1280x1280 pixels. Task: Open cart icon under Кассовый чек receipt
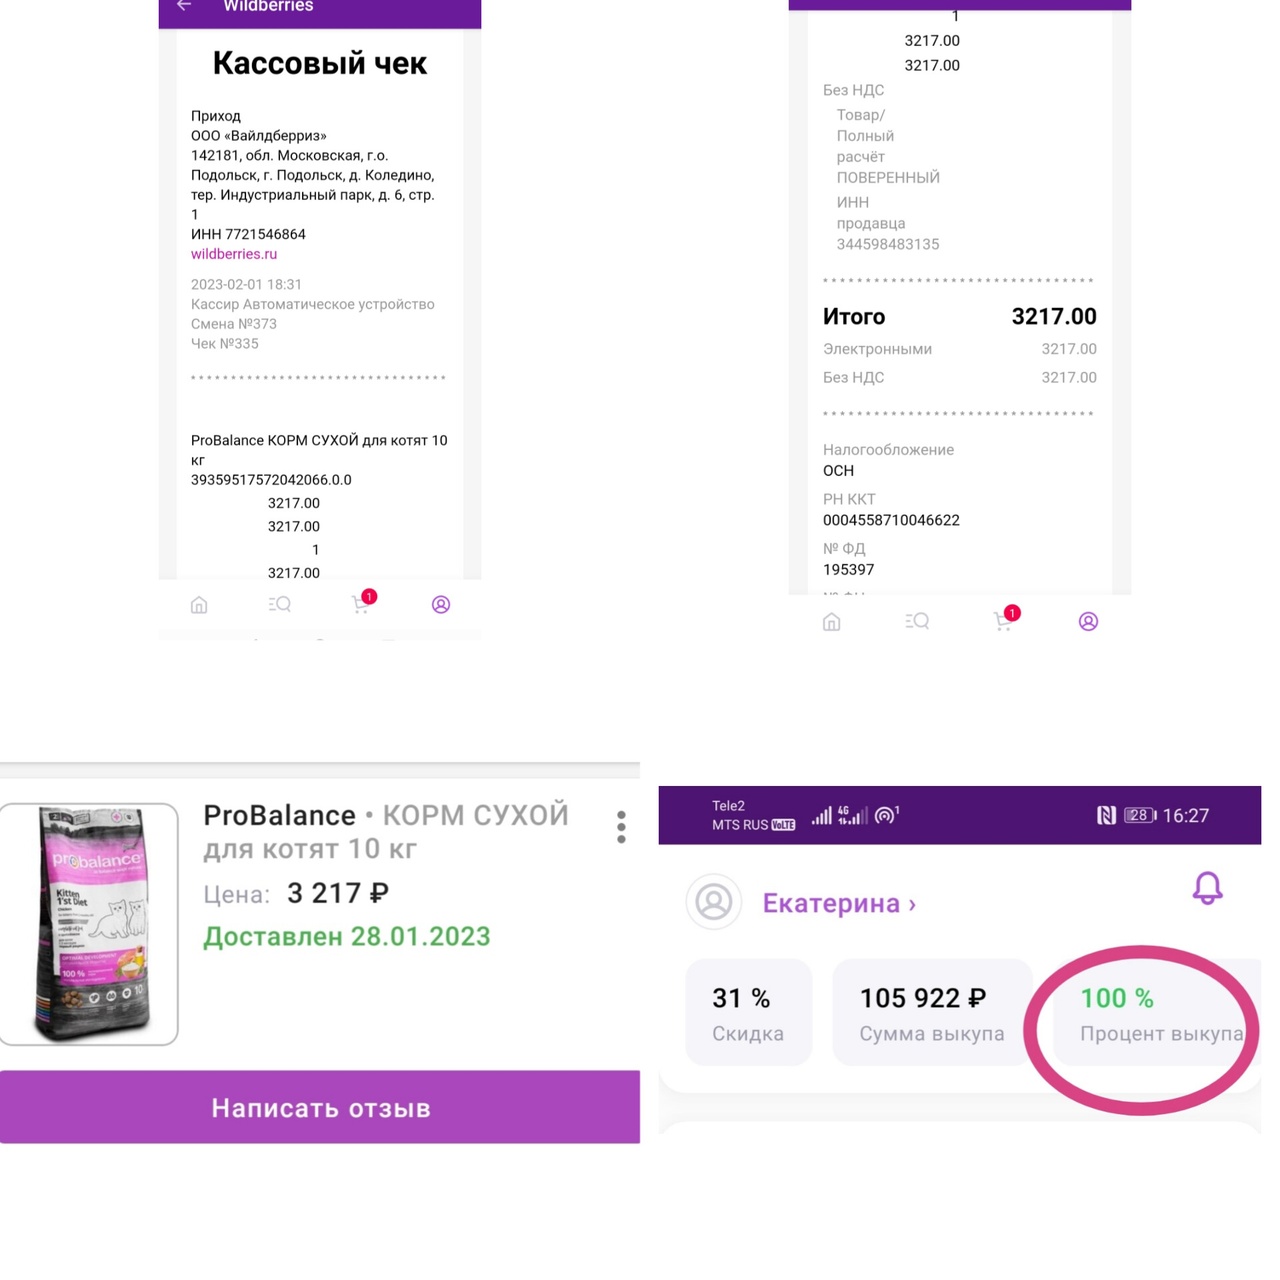[361, 604]
